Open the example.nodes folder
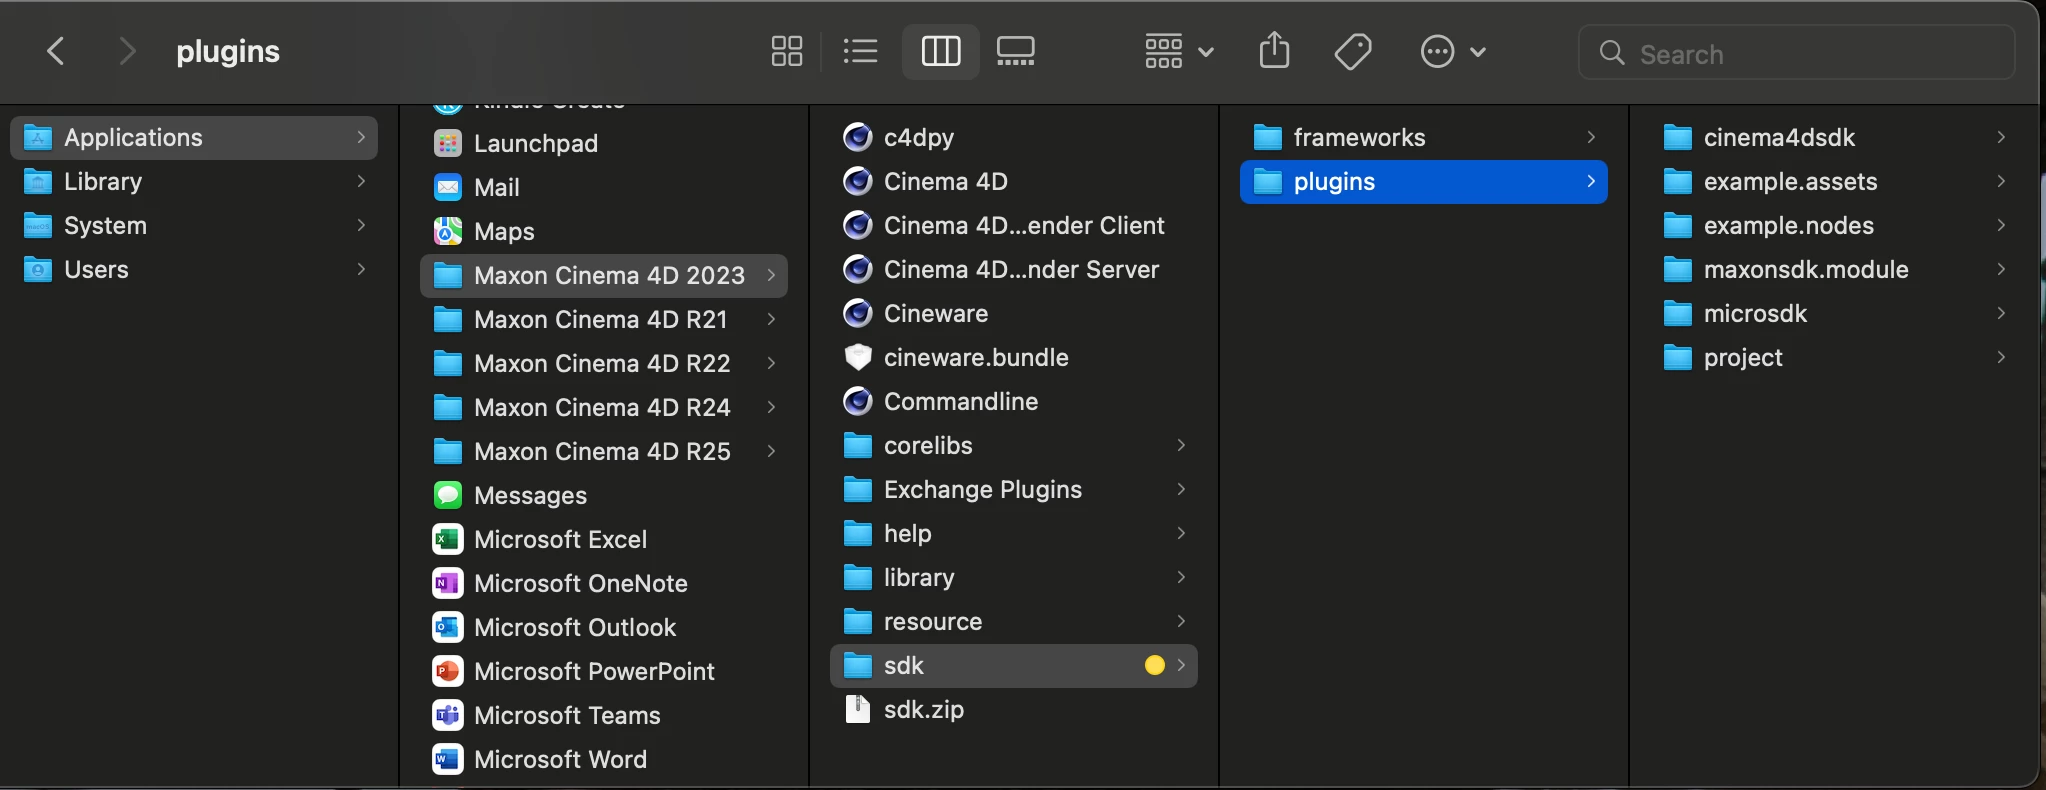The width and height of the screenshot is (2046, 790). (x=1834, y=225)
